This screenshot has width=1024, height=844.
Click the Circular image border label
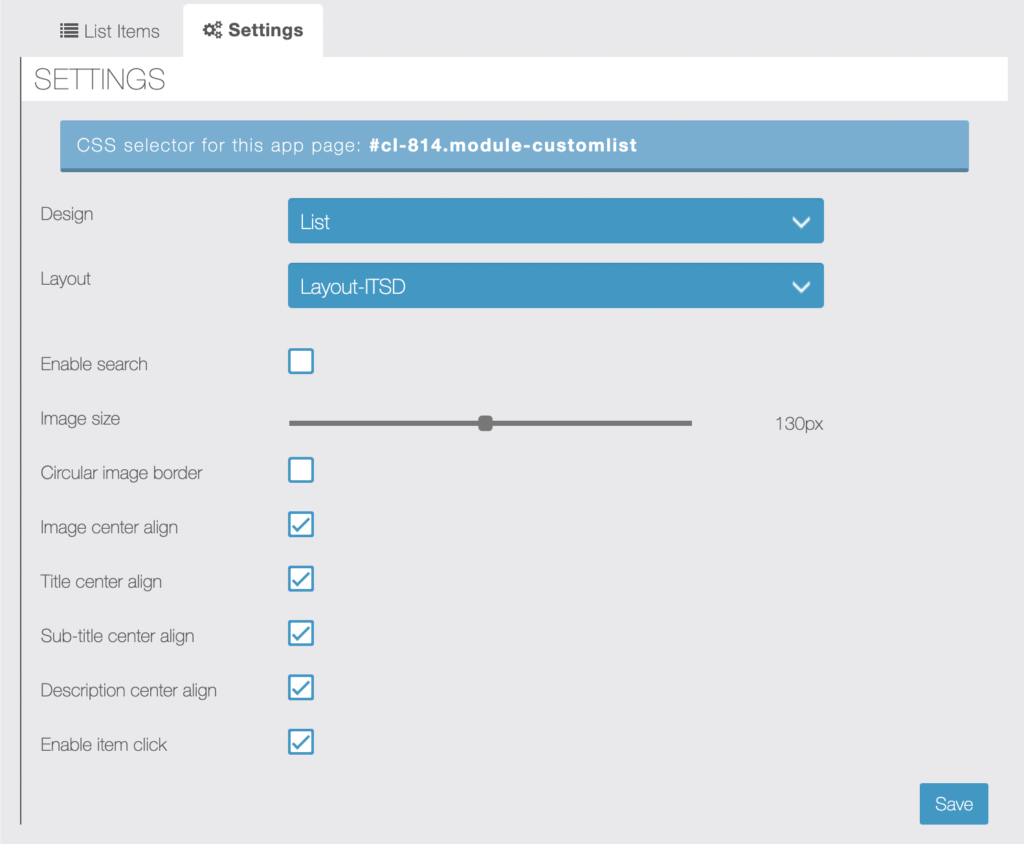point(121,472)
